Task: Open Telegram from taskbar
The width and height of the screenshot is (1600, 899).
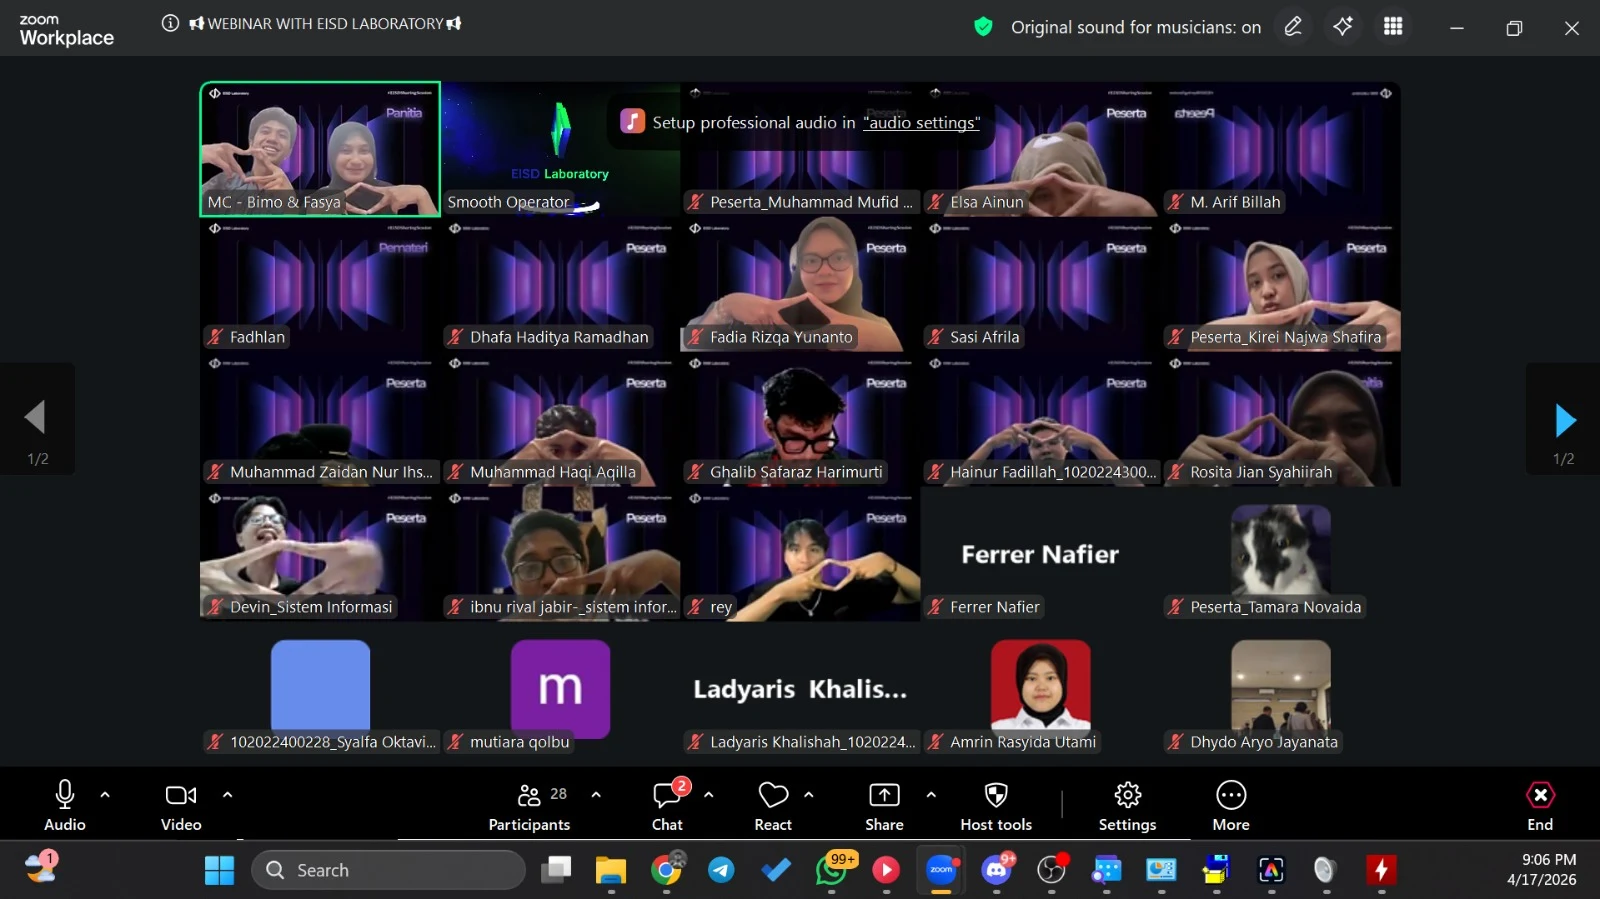Action: (721, 870)
